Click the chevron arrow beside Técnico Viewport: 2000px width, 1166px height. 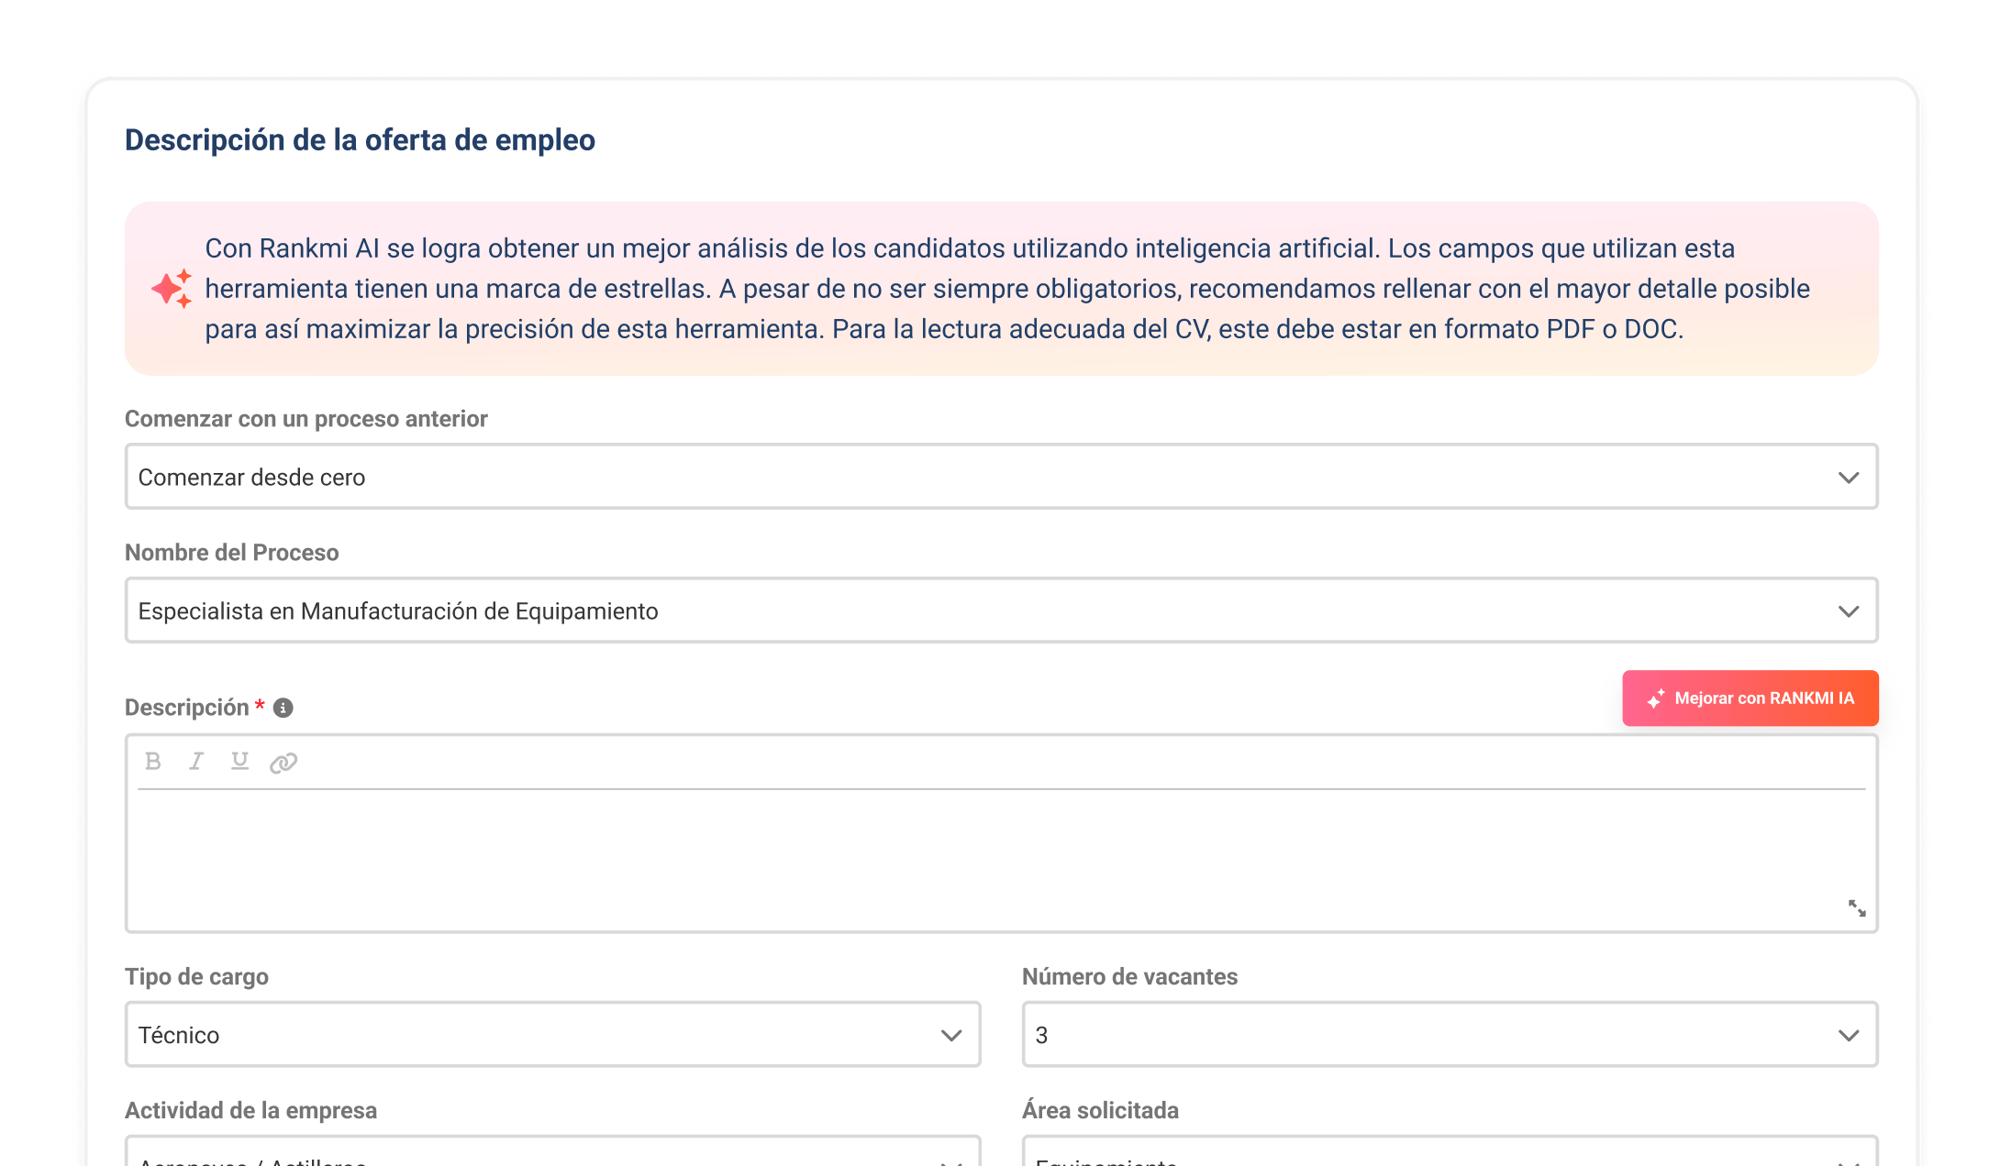pyautogui.click(x=951, y=1036)
